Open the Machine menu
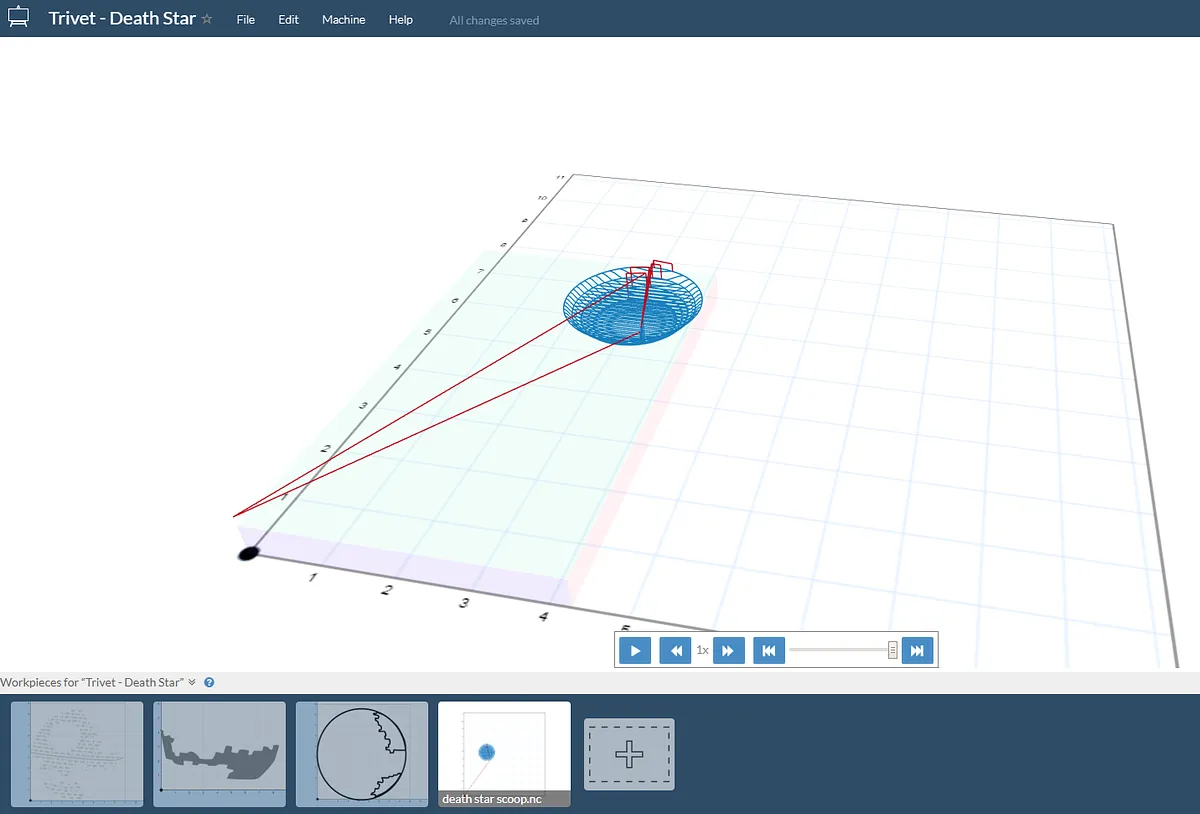This screenshot has height=814, width=1200. pos(343,20)
